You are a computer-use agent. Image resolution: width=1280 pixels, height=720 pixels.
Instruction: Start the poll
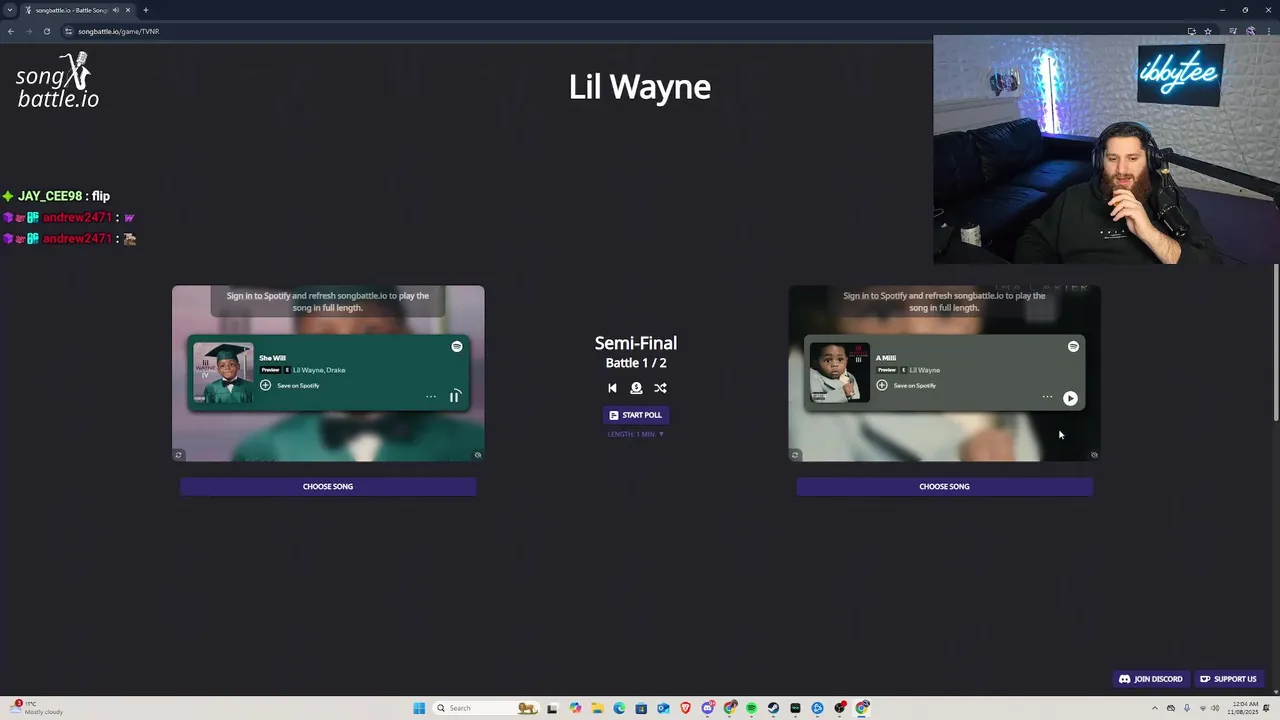pos(636,415)
